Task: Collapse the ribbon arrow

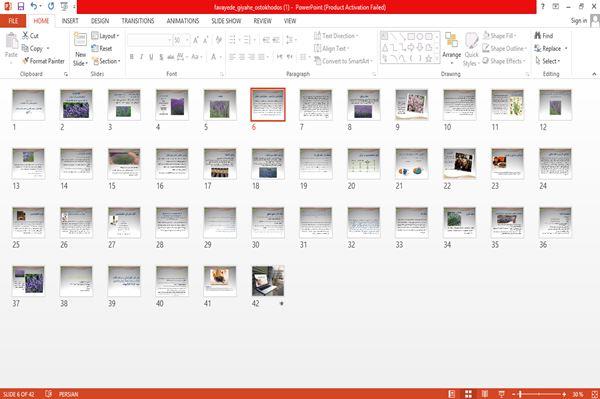Action: click(594, 74)
